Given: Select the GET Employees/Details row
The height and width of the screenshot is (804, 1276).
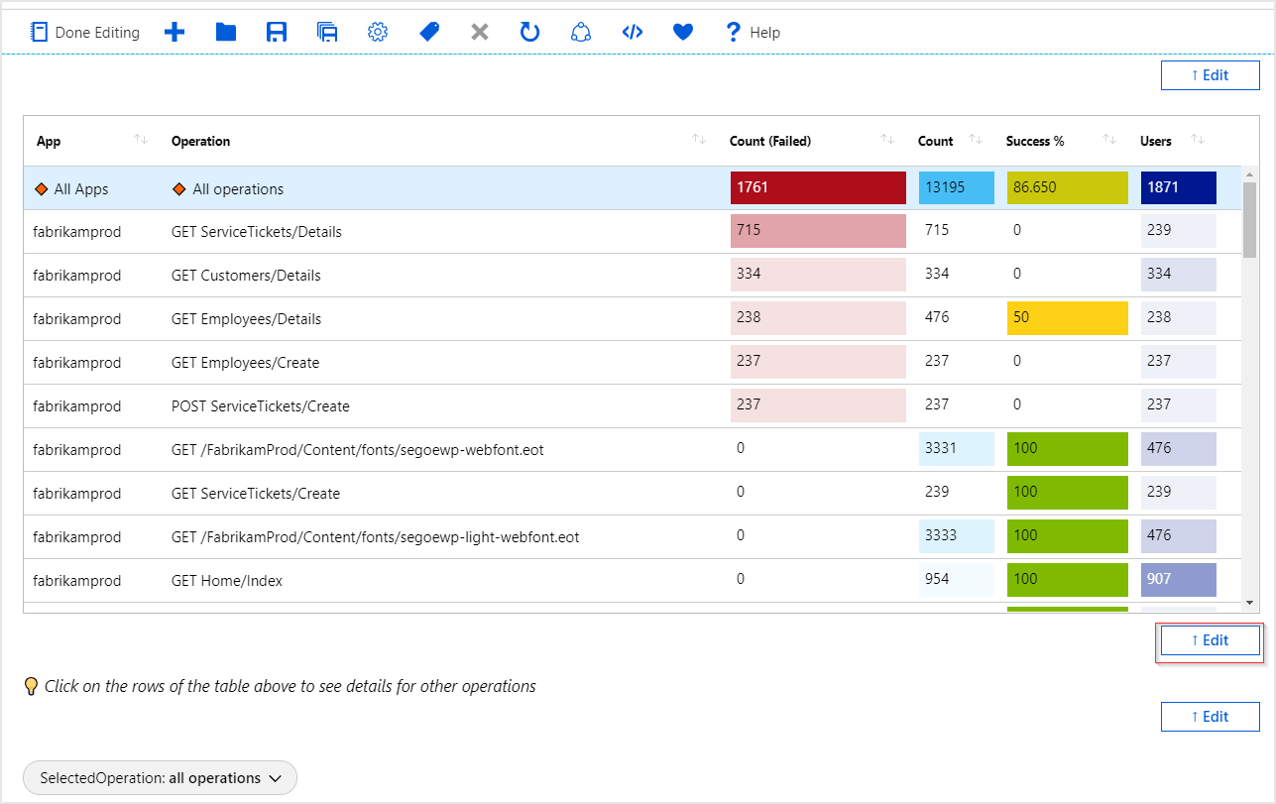Looking at the screenshot, I should point(246,319).
